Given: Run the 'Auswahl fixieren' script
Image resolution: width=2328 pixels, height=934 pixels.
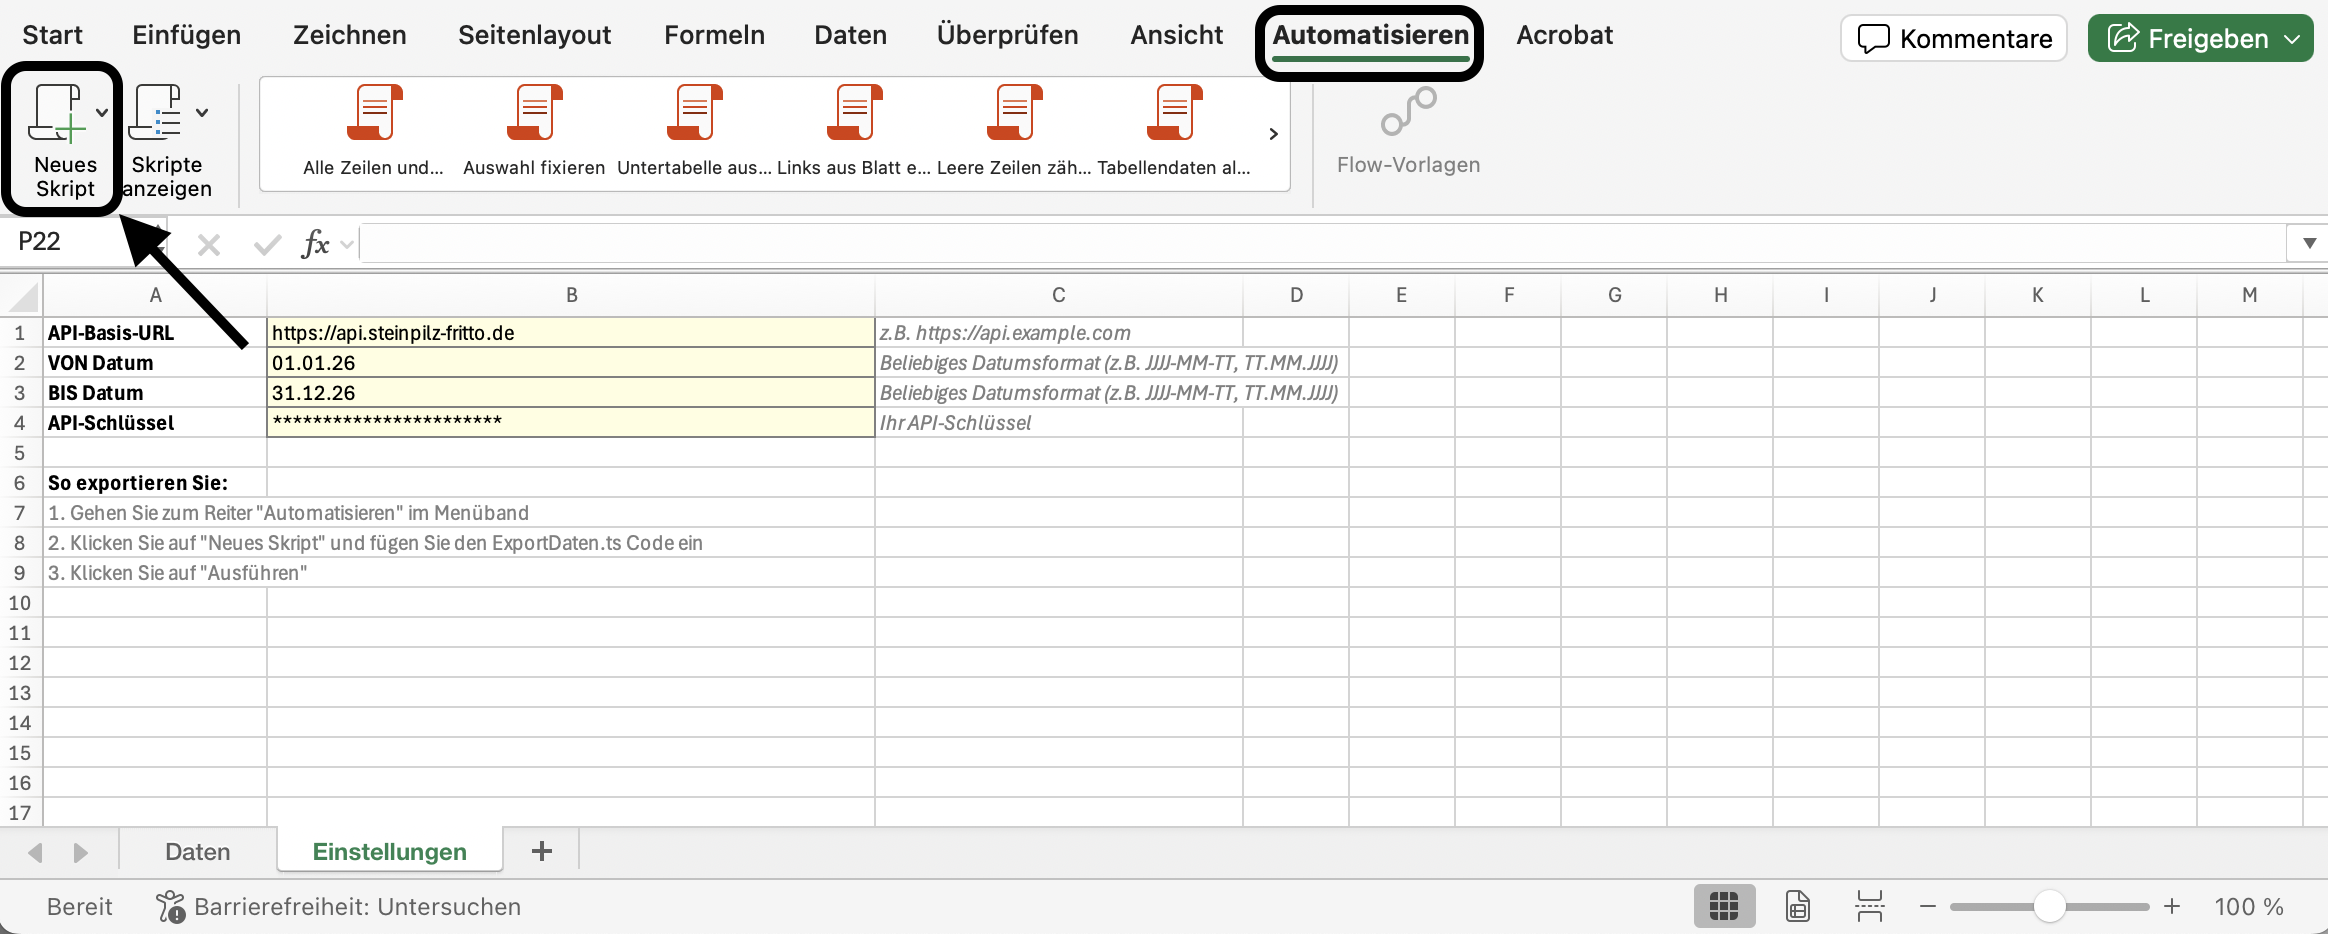Looking at the screenshot, I should tap(534, 113).
